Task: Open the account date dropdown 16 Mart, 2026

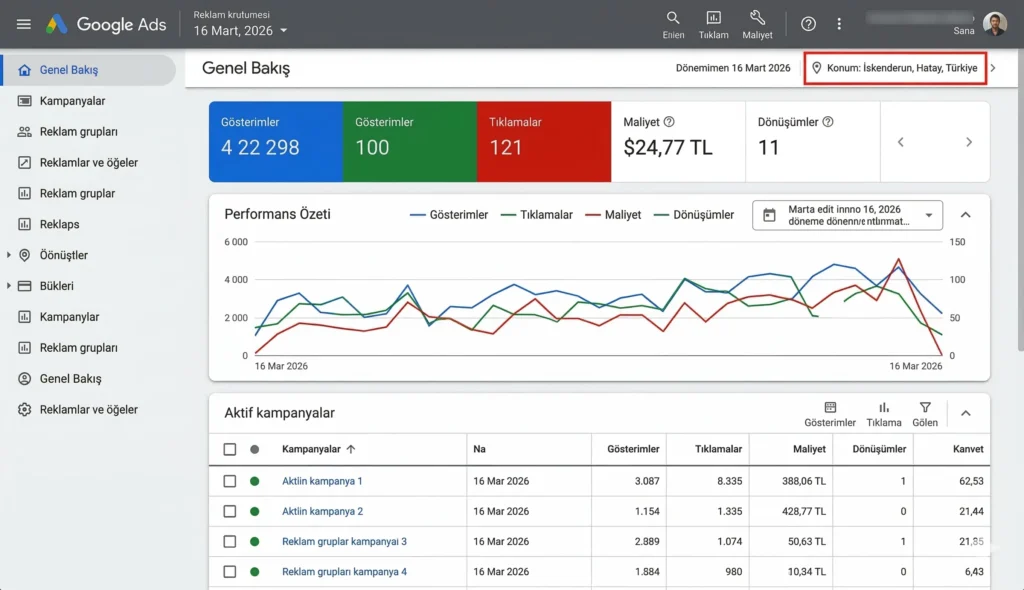Action: click(241, 31)
